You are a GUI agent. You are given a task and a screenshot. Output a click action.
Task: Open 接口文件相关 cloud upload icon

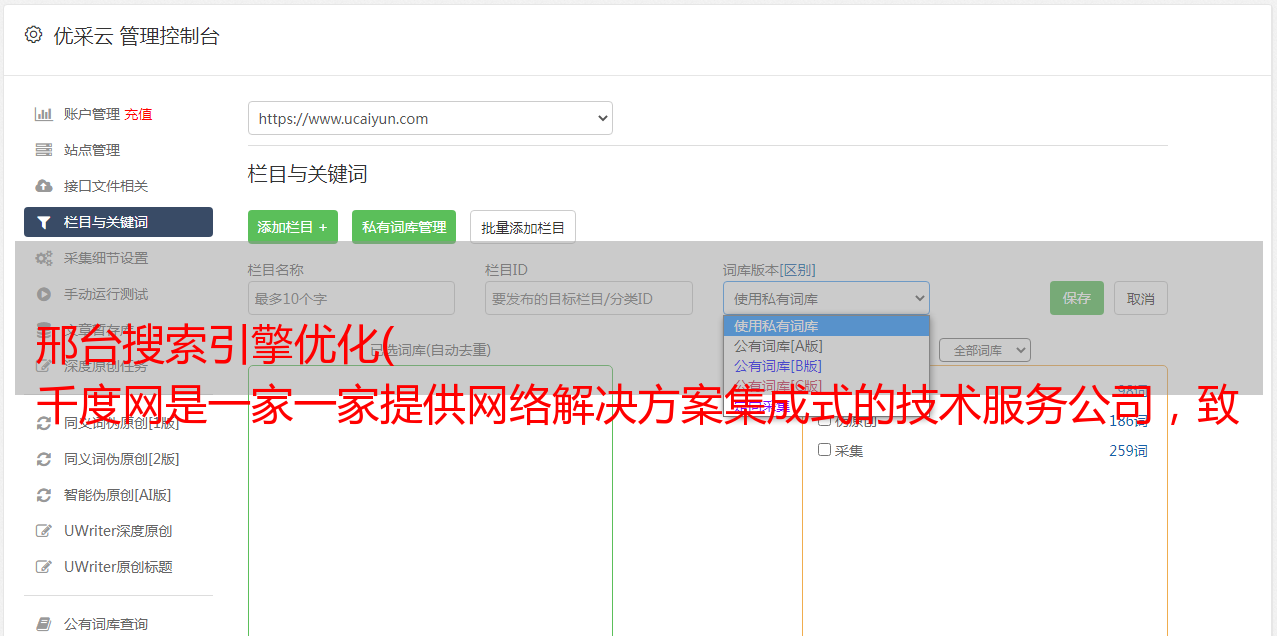[44, 186]
